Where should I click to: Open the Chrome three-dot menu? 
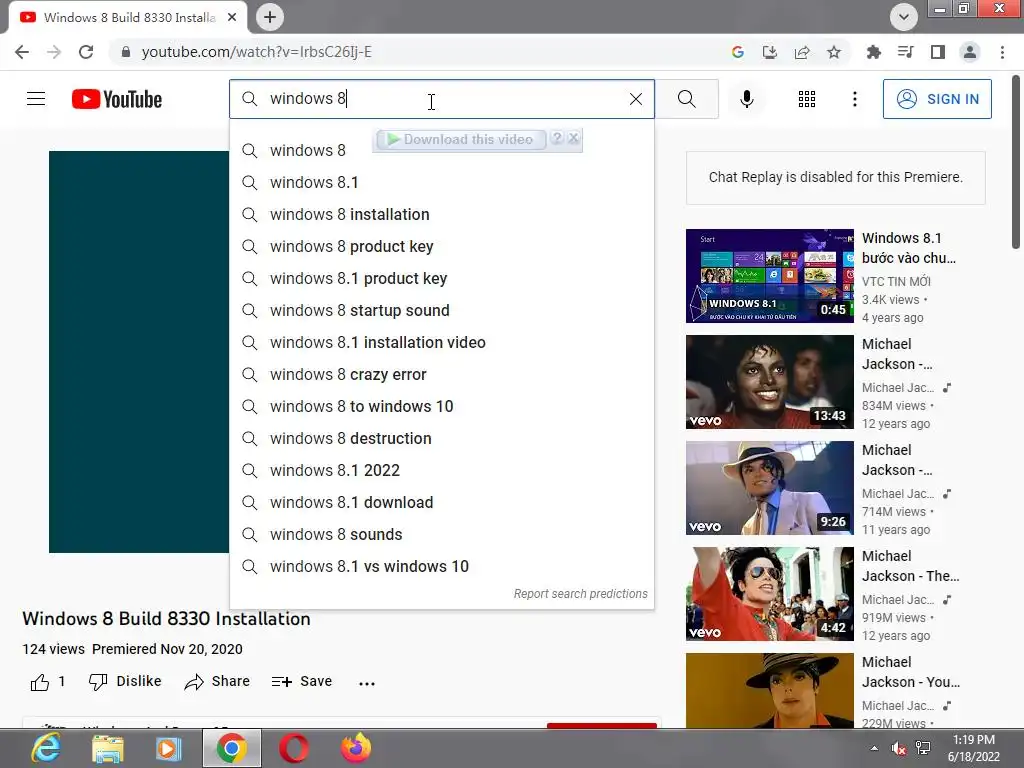coord(1002,52)
